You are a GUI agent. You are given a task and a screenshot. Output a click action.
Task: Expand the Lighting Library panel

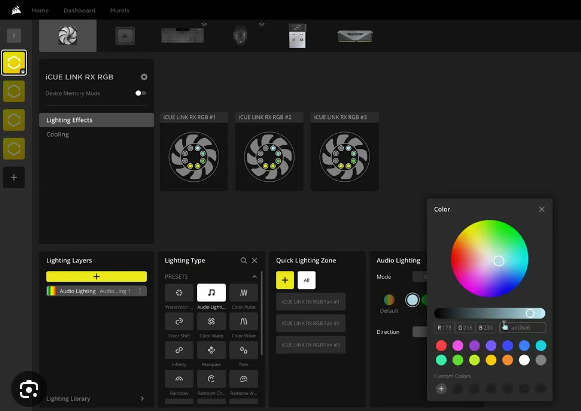142,398
